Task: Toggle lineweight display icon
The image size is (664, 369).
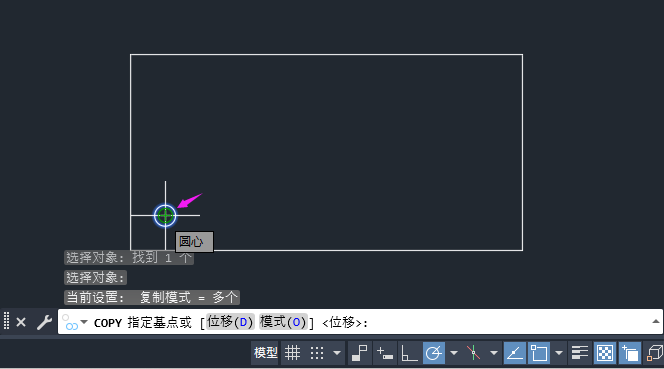Action: [579, 352]
